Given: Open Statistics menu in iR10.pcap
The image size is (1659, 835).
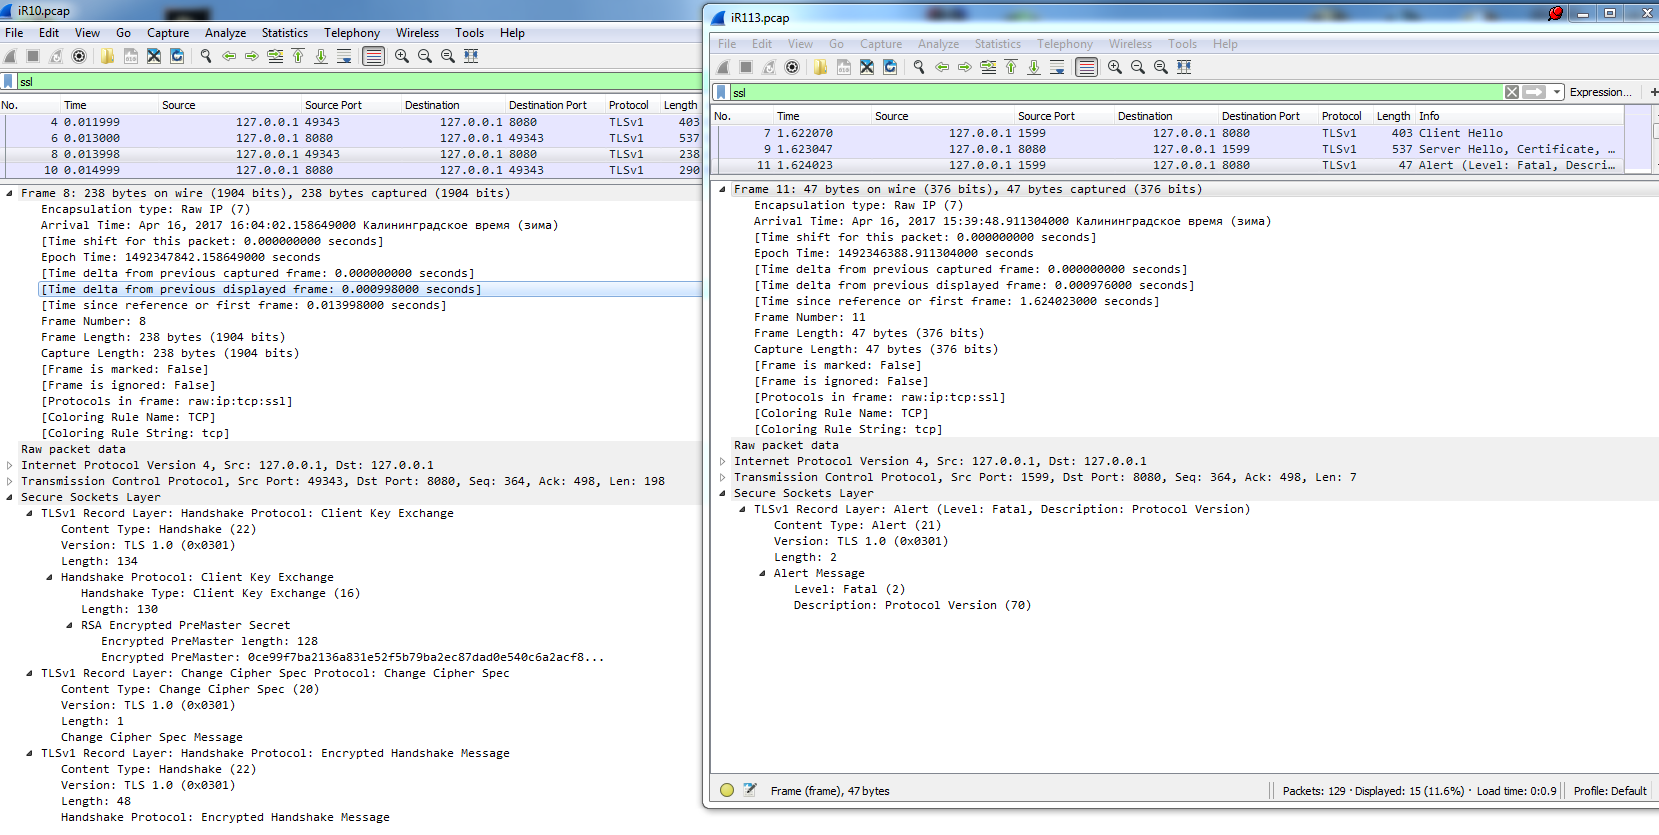Looking at the screenshot, I should coord(285,33).
